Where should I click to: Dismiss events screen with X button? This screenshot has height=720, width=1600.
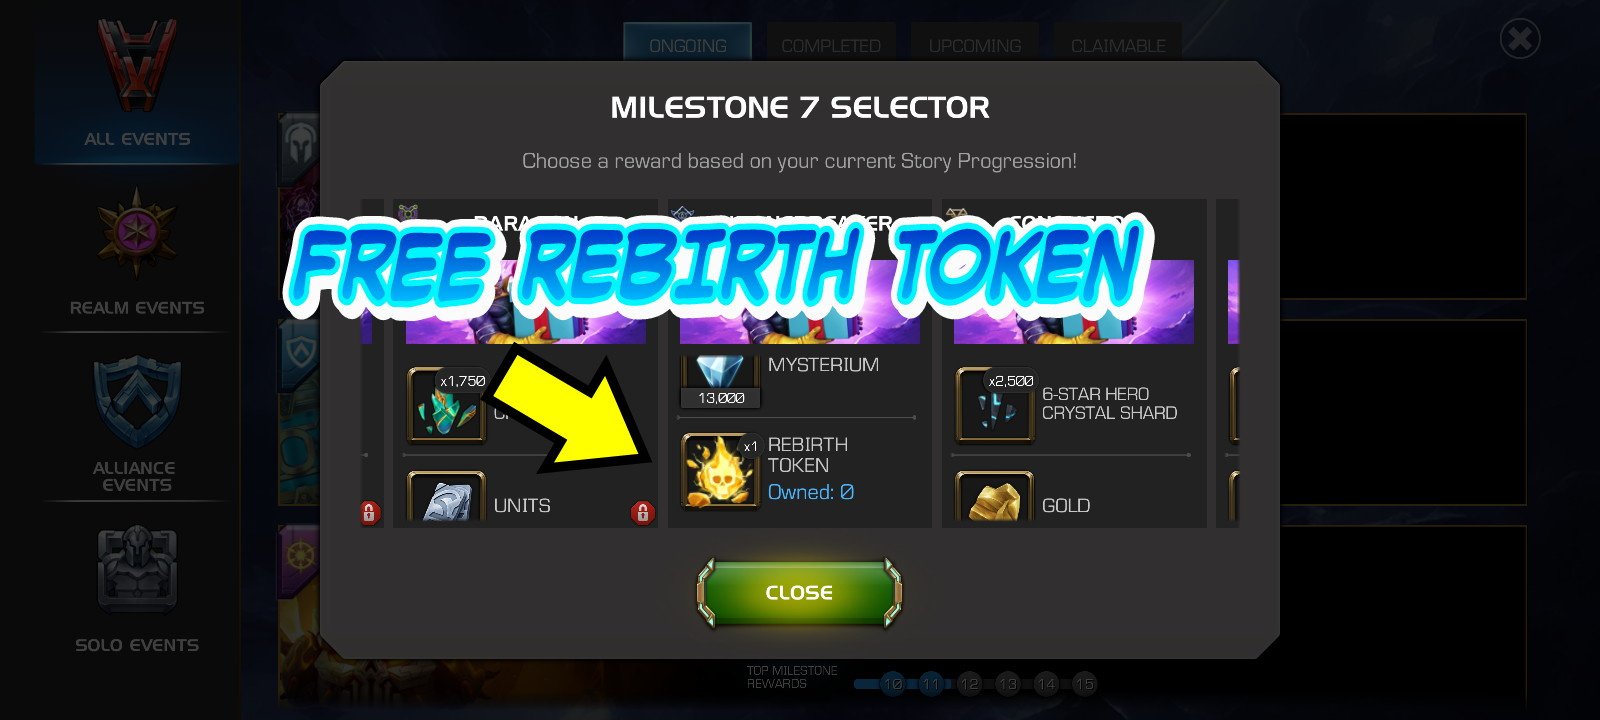[1520, 39]
